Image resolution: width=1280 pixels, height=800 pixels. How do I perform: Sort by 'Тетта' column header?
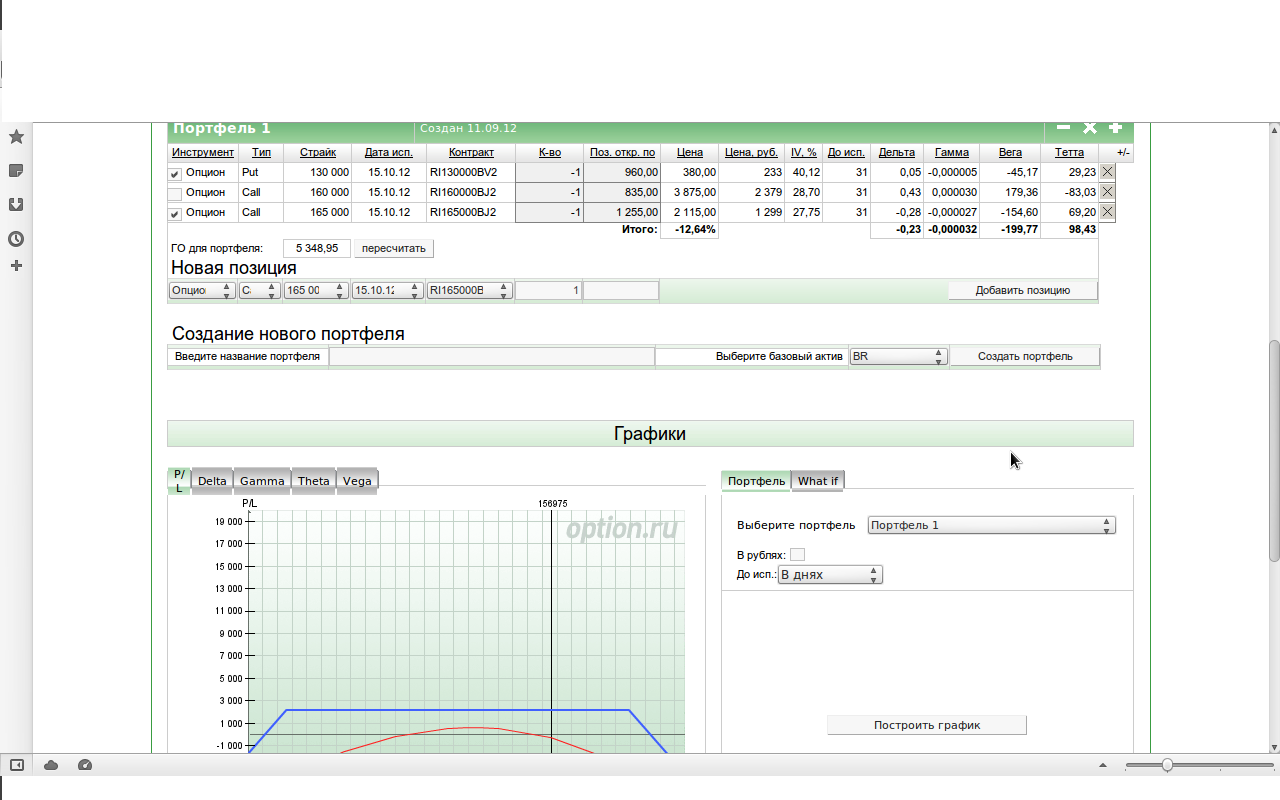point(1069,152)
